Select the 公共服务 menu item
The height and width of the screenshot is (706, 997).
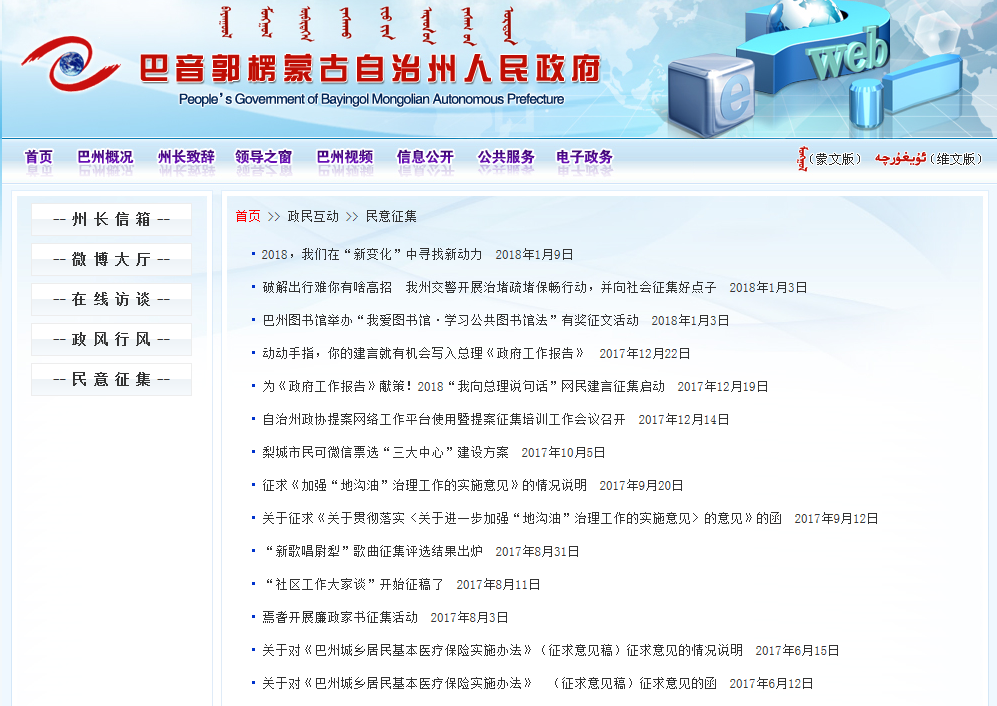(506, 157)
